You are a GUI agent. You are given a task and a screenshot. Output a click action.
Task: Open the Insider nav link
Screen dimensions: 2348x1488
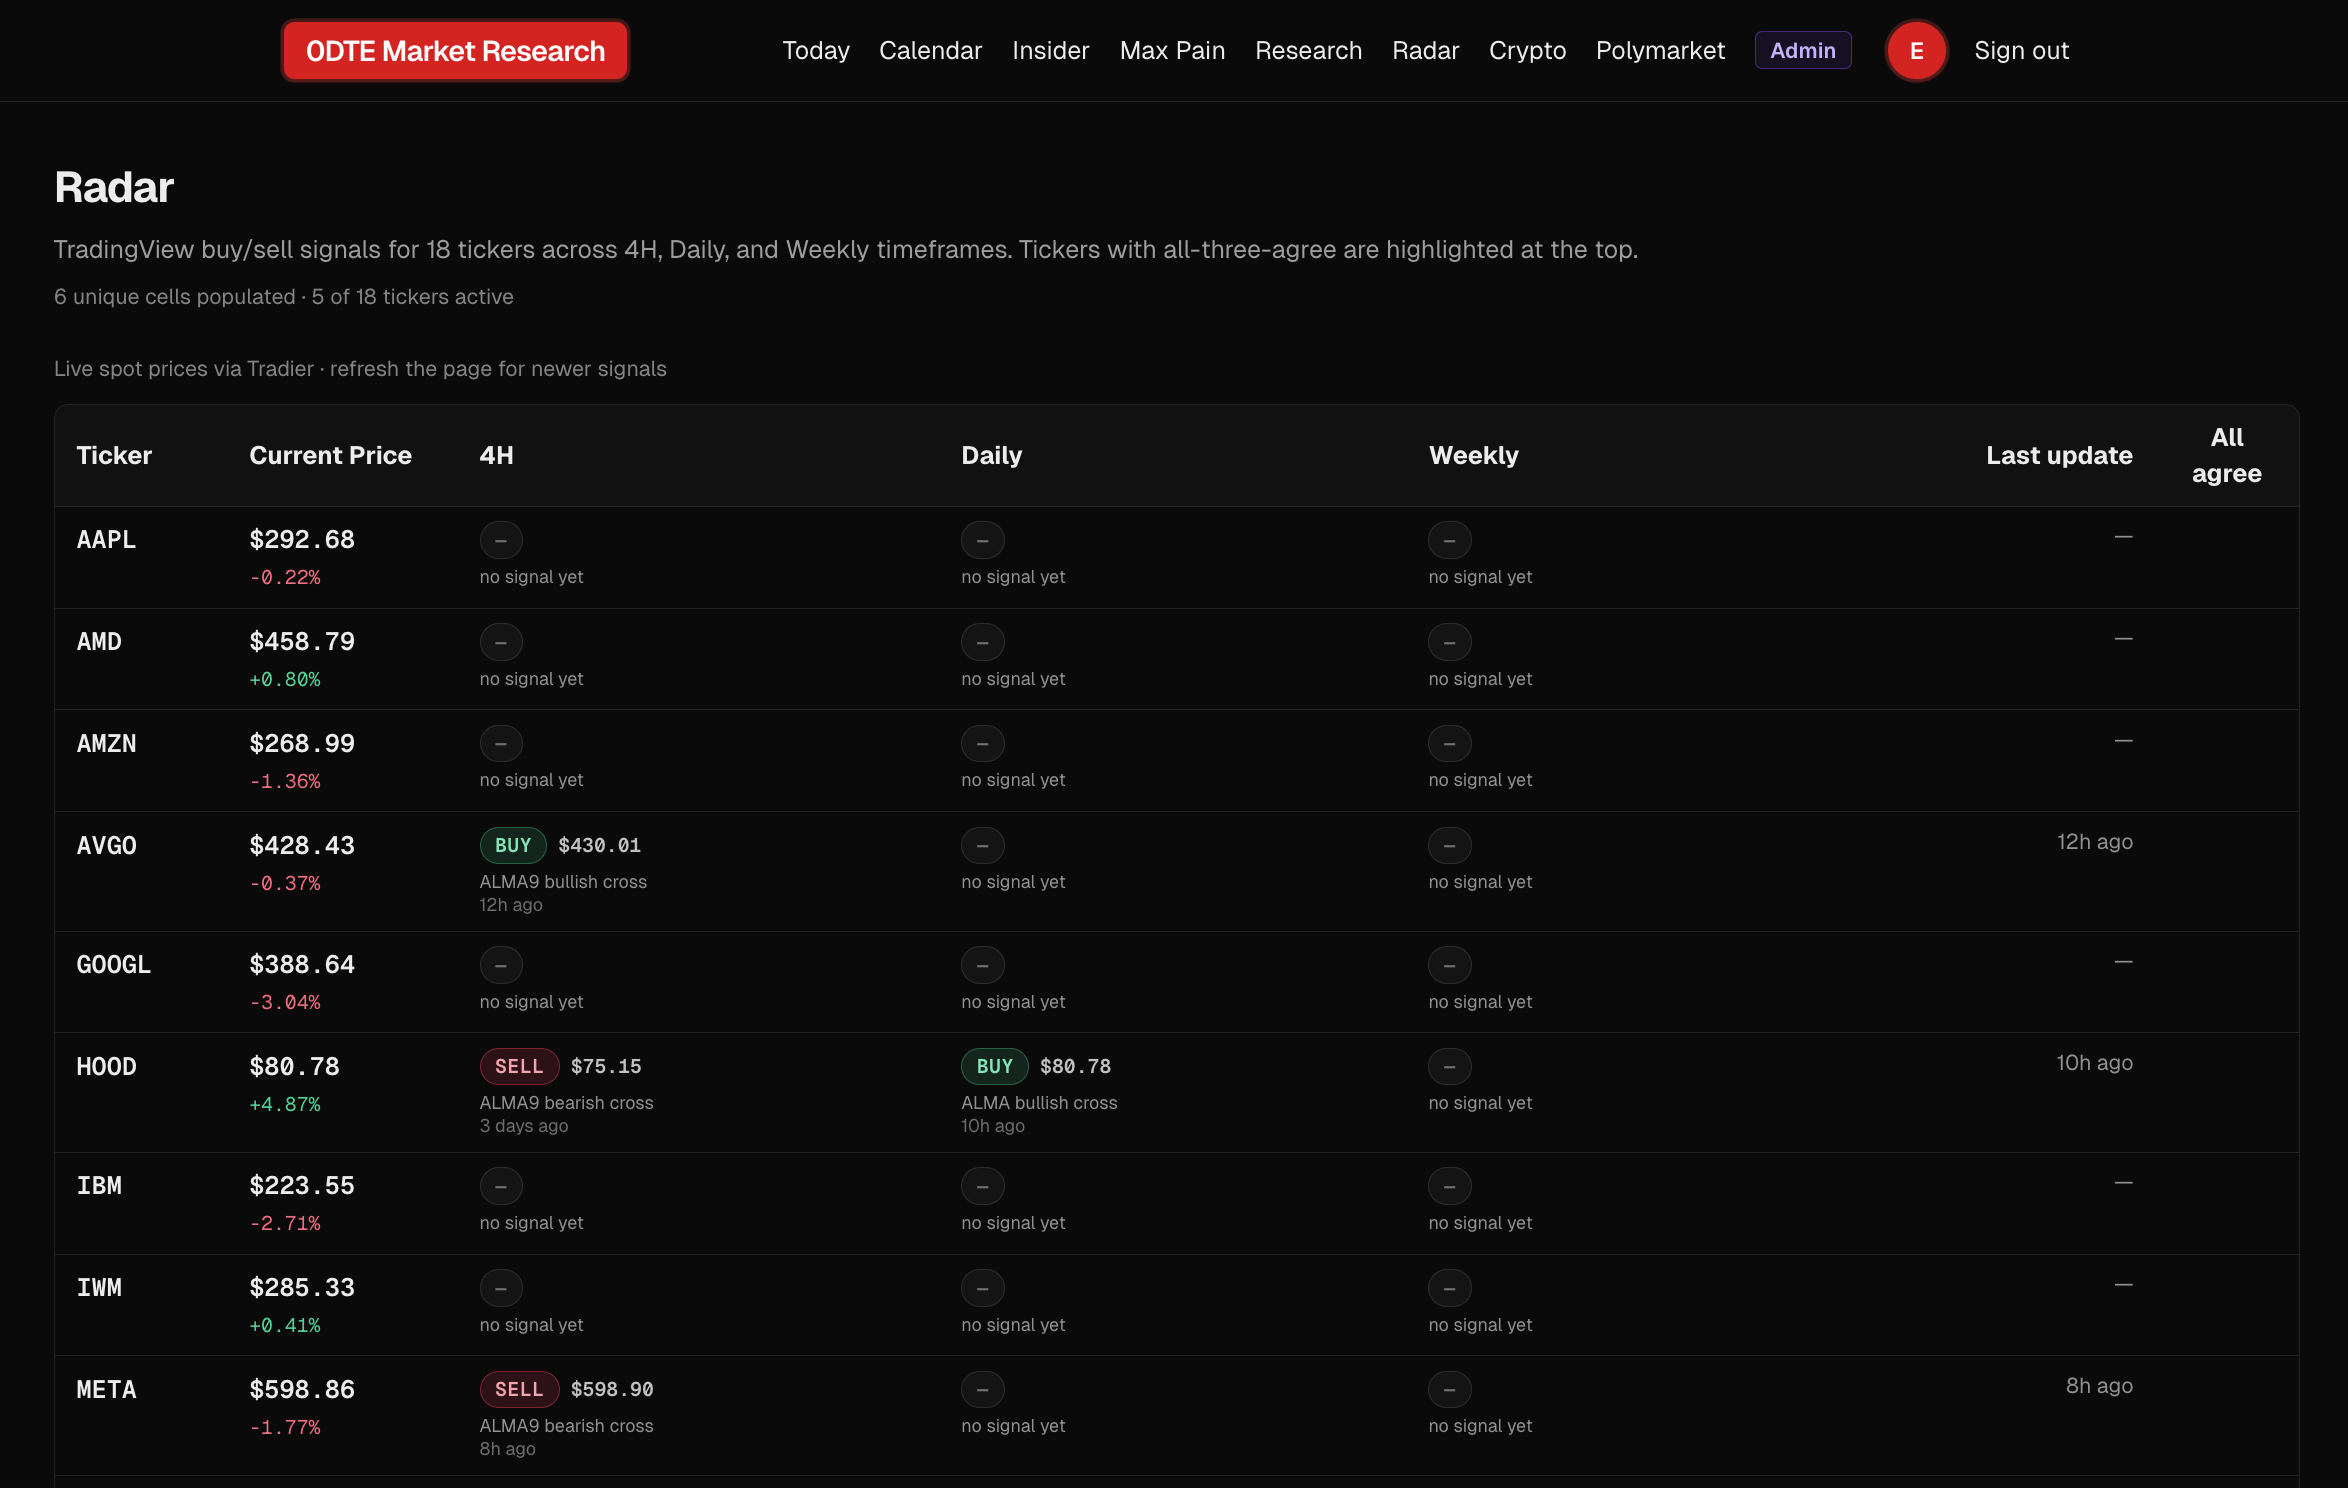pos(1050,51)
